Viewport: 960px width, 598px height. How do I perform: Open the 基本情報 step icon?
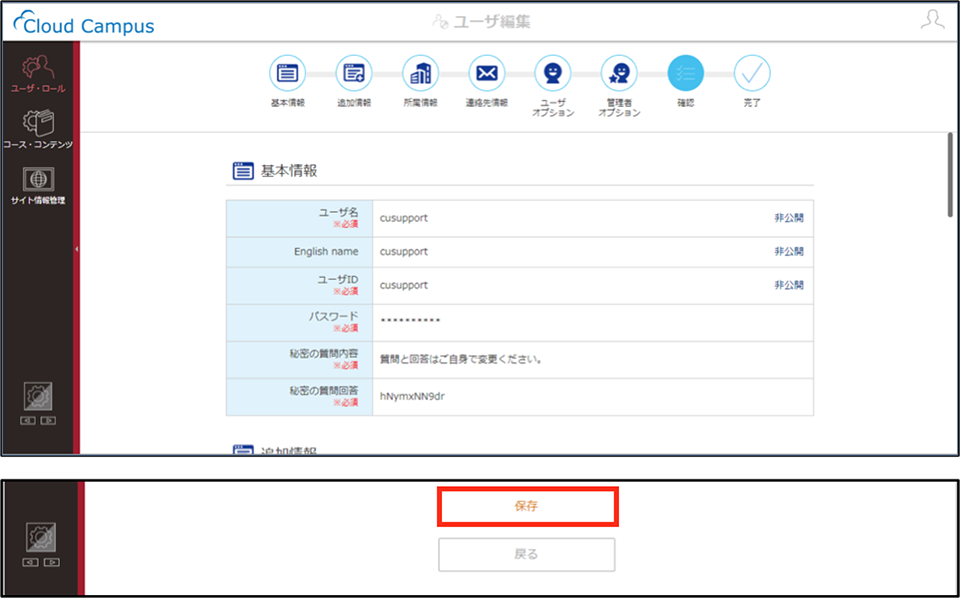[288, 73]
